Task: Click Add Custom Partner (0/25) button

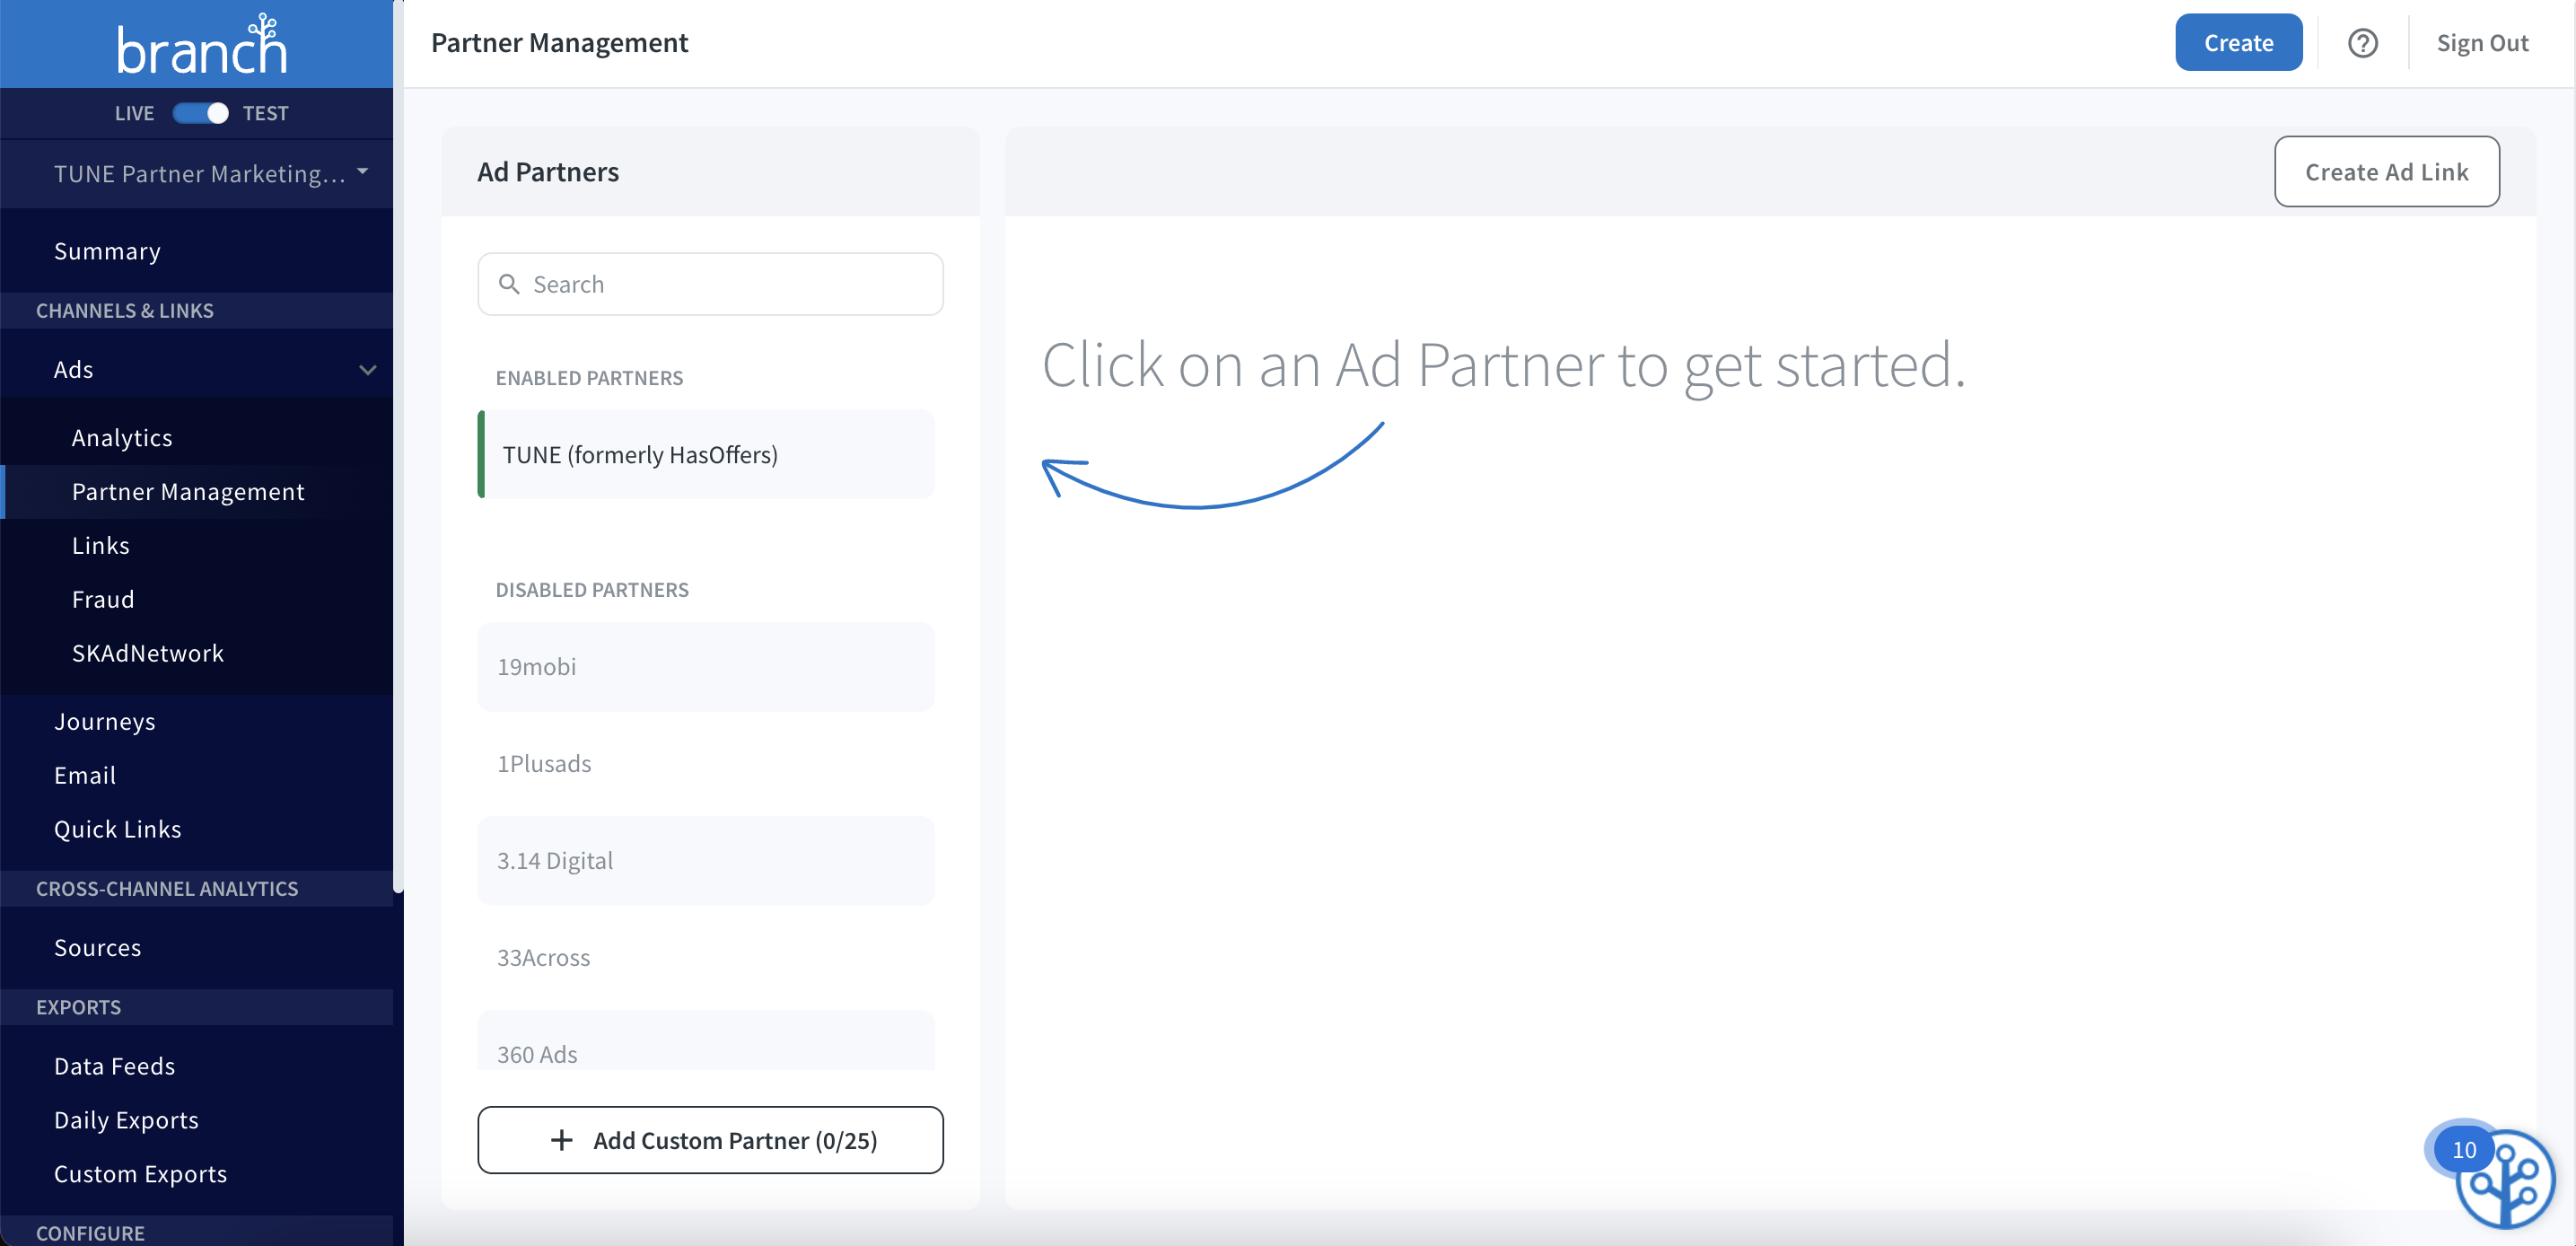Action: [x=710, y=1140]
